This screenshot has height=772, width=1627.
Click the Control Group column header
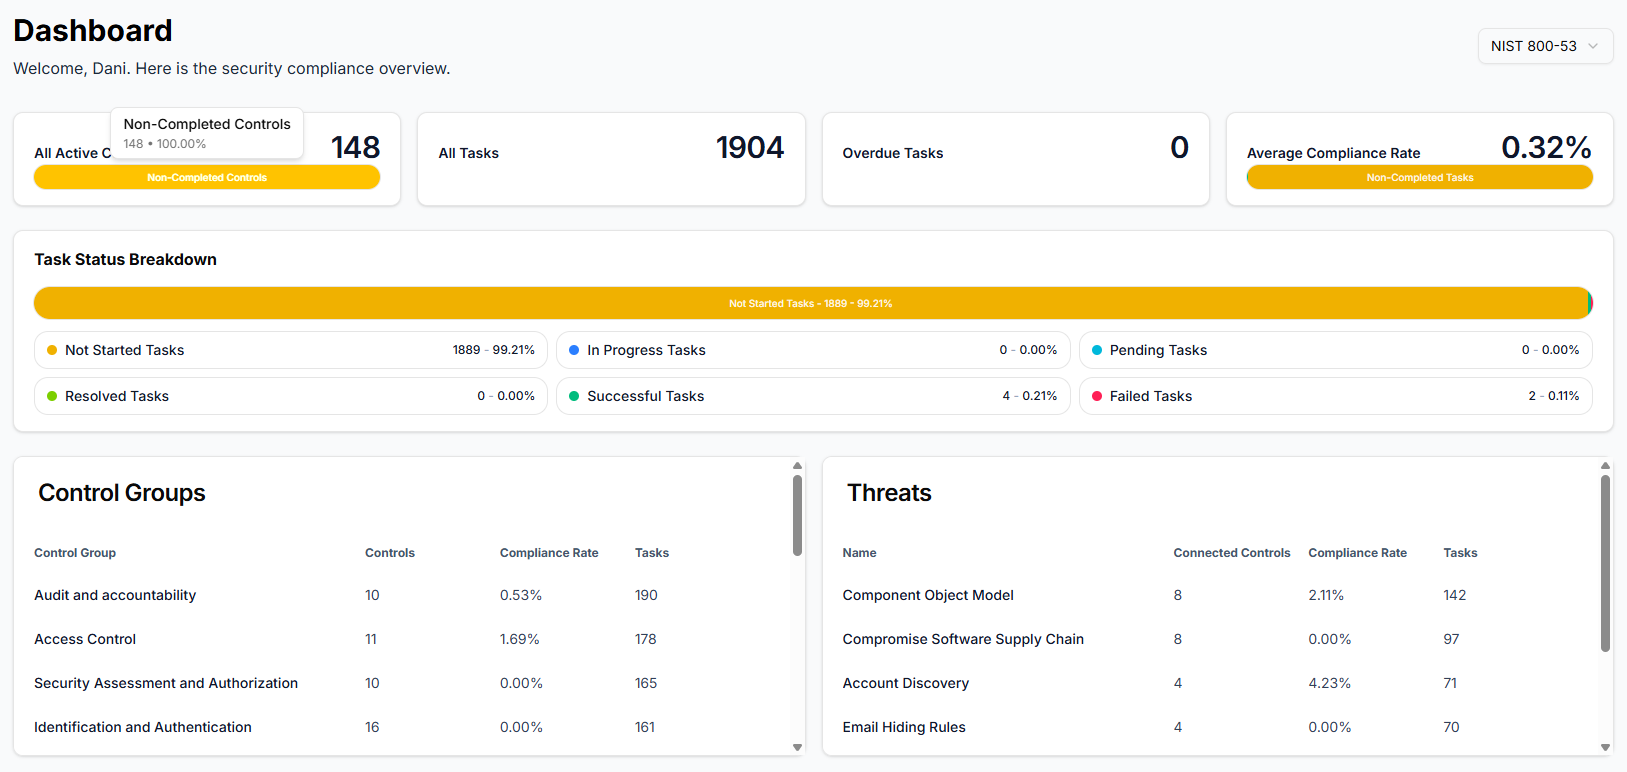pyautogui.click(x=75, y=553)
